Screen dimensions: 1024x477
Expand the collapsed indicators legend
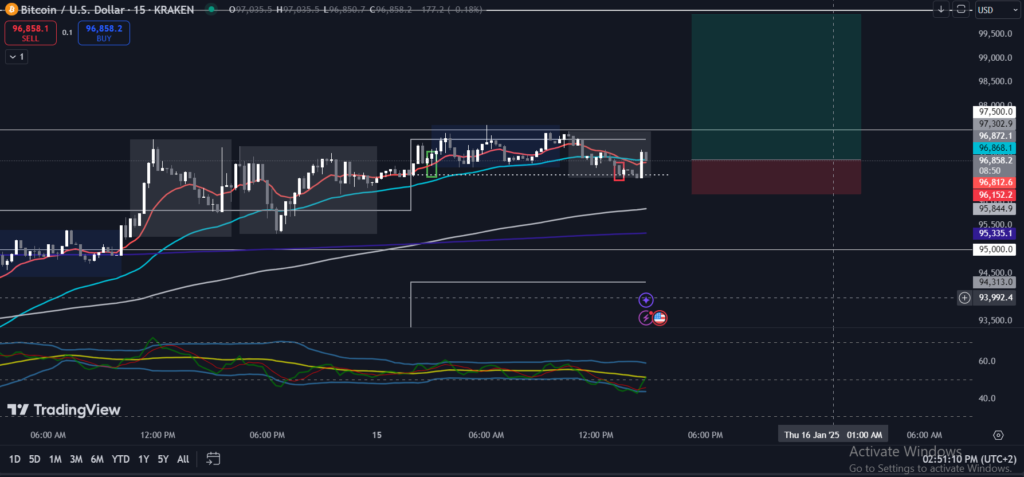pyautogui.click(x=16, y=57)
